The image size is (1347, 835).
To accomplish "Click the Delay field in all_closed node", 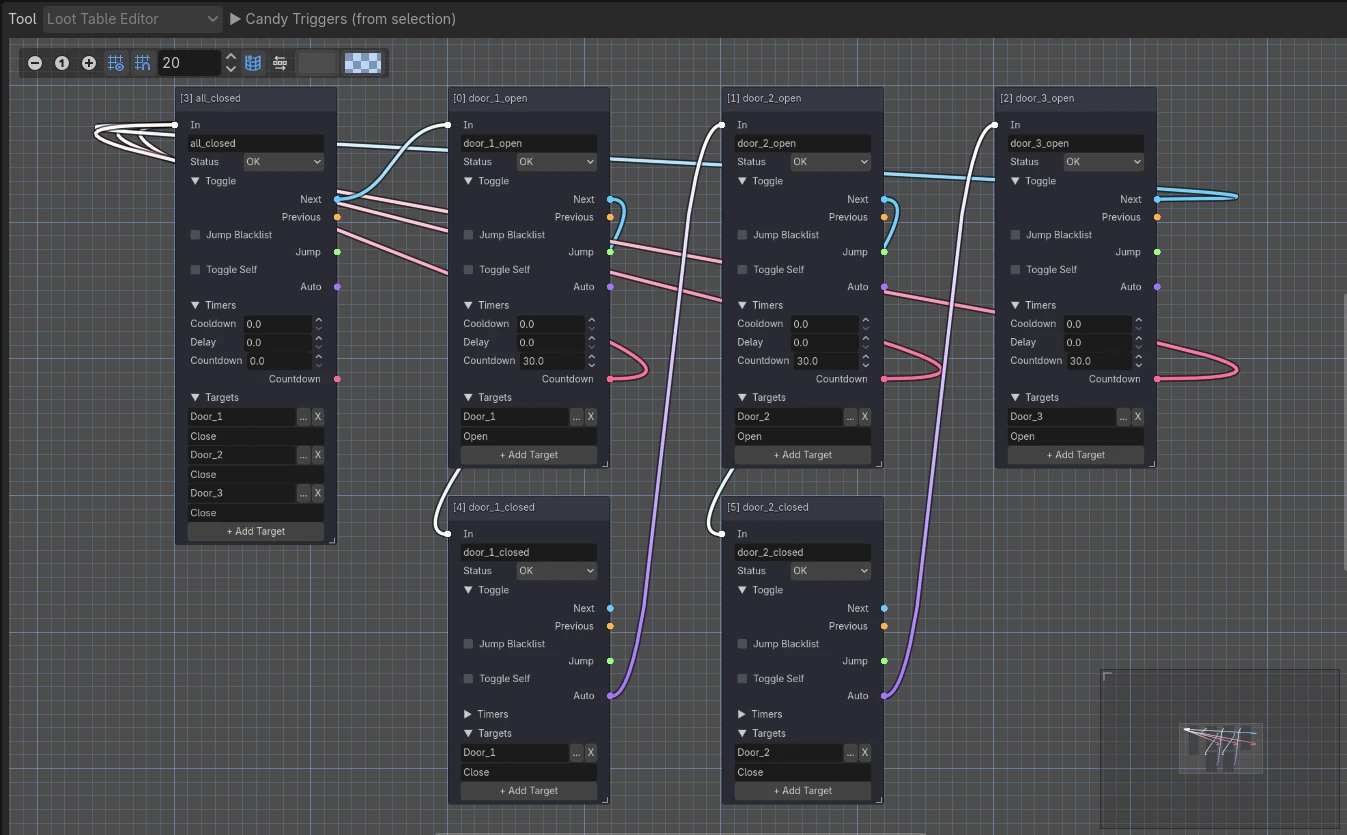I will point(278,342).
